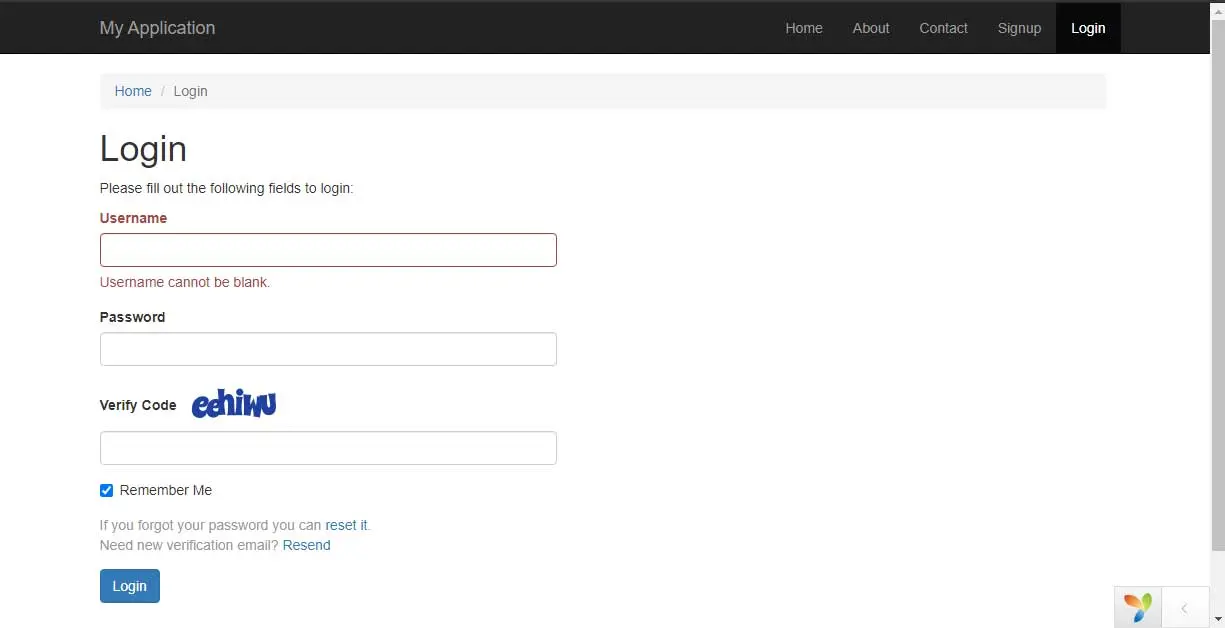Image resolution: width=1225 pixels, height=628 pixels.
Task: Click Resend verification email link
Action: click(306, 545)
